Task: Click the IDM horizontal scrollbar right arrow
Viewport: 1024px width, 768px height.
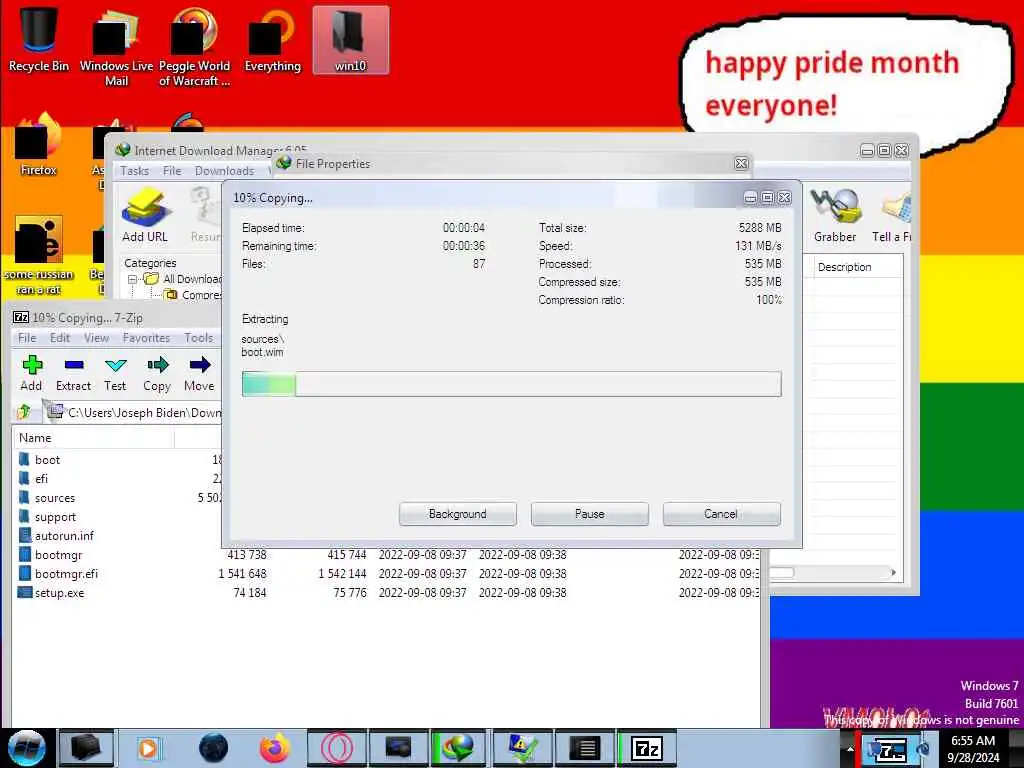Action: (x=893, y=573)
